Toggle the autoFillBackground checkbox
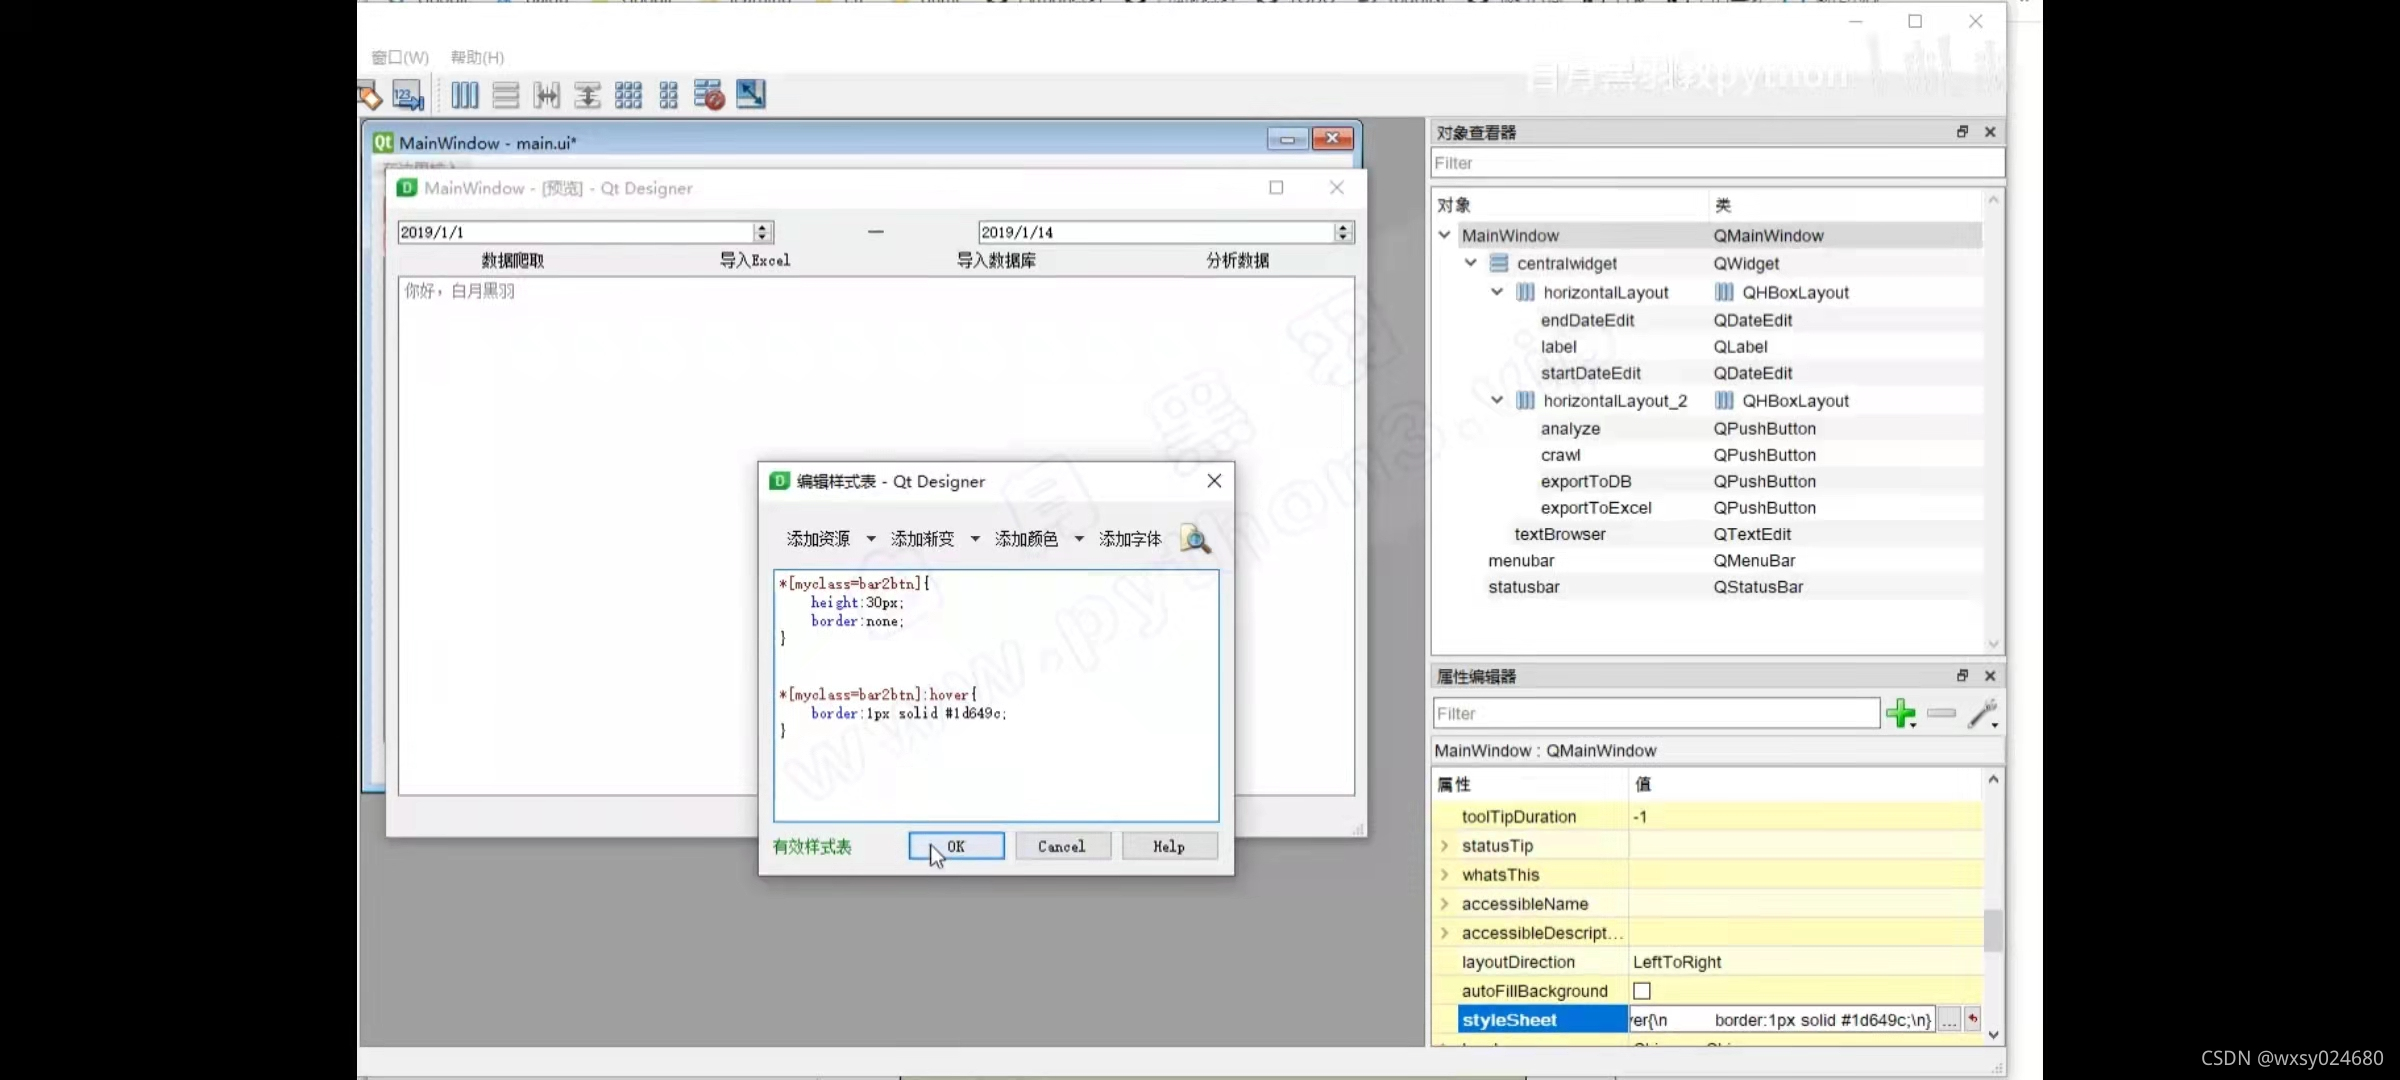The width and height of the screenshot is (2400, 1080). coord(1641,990)
